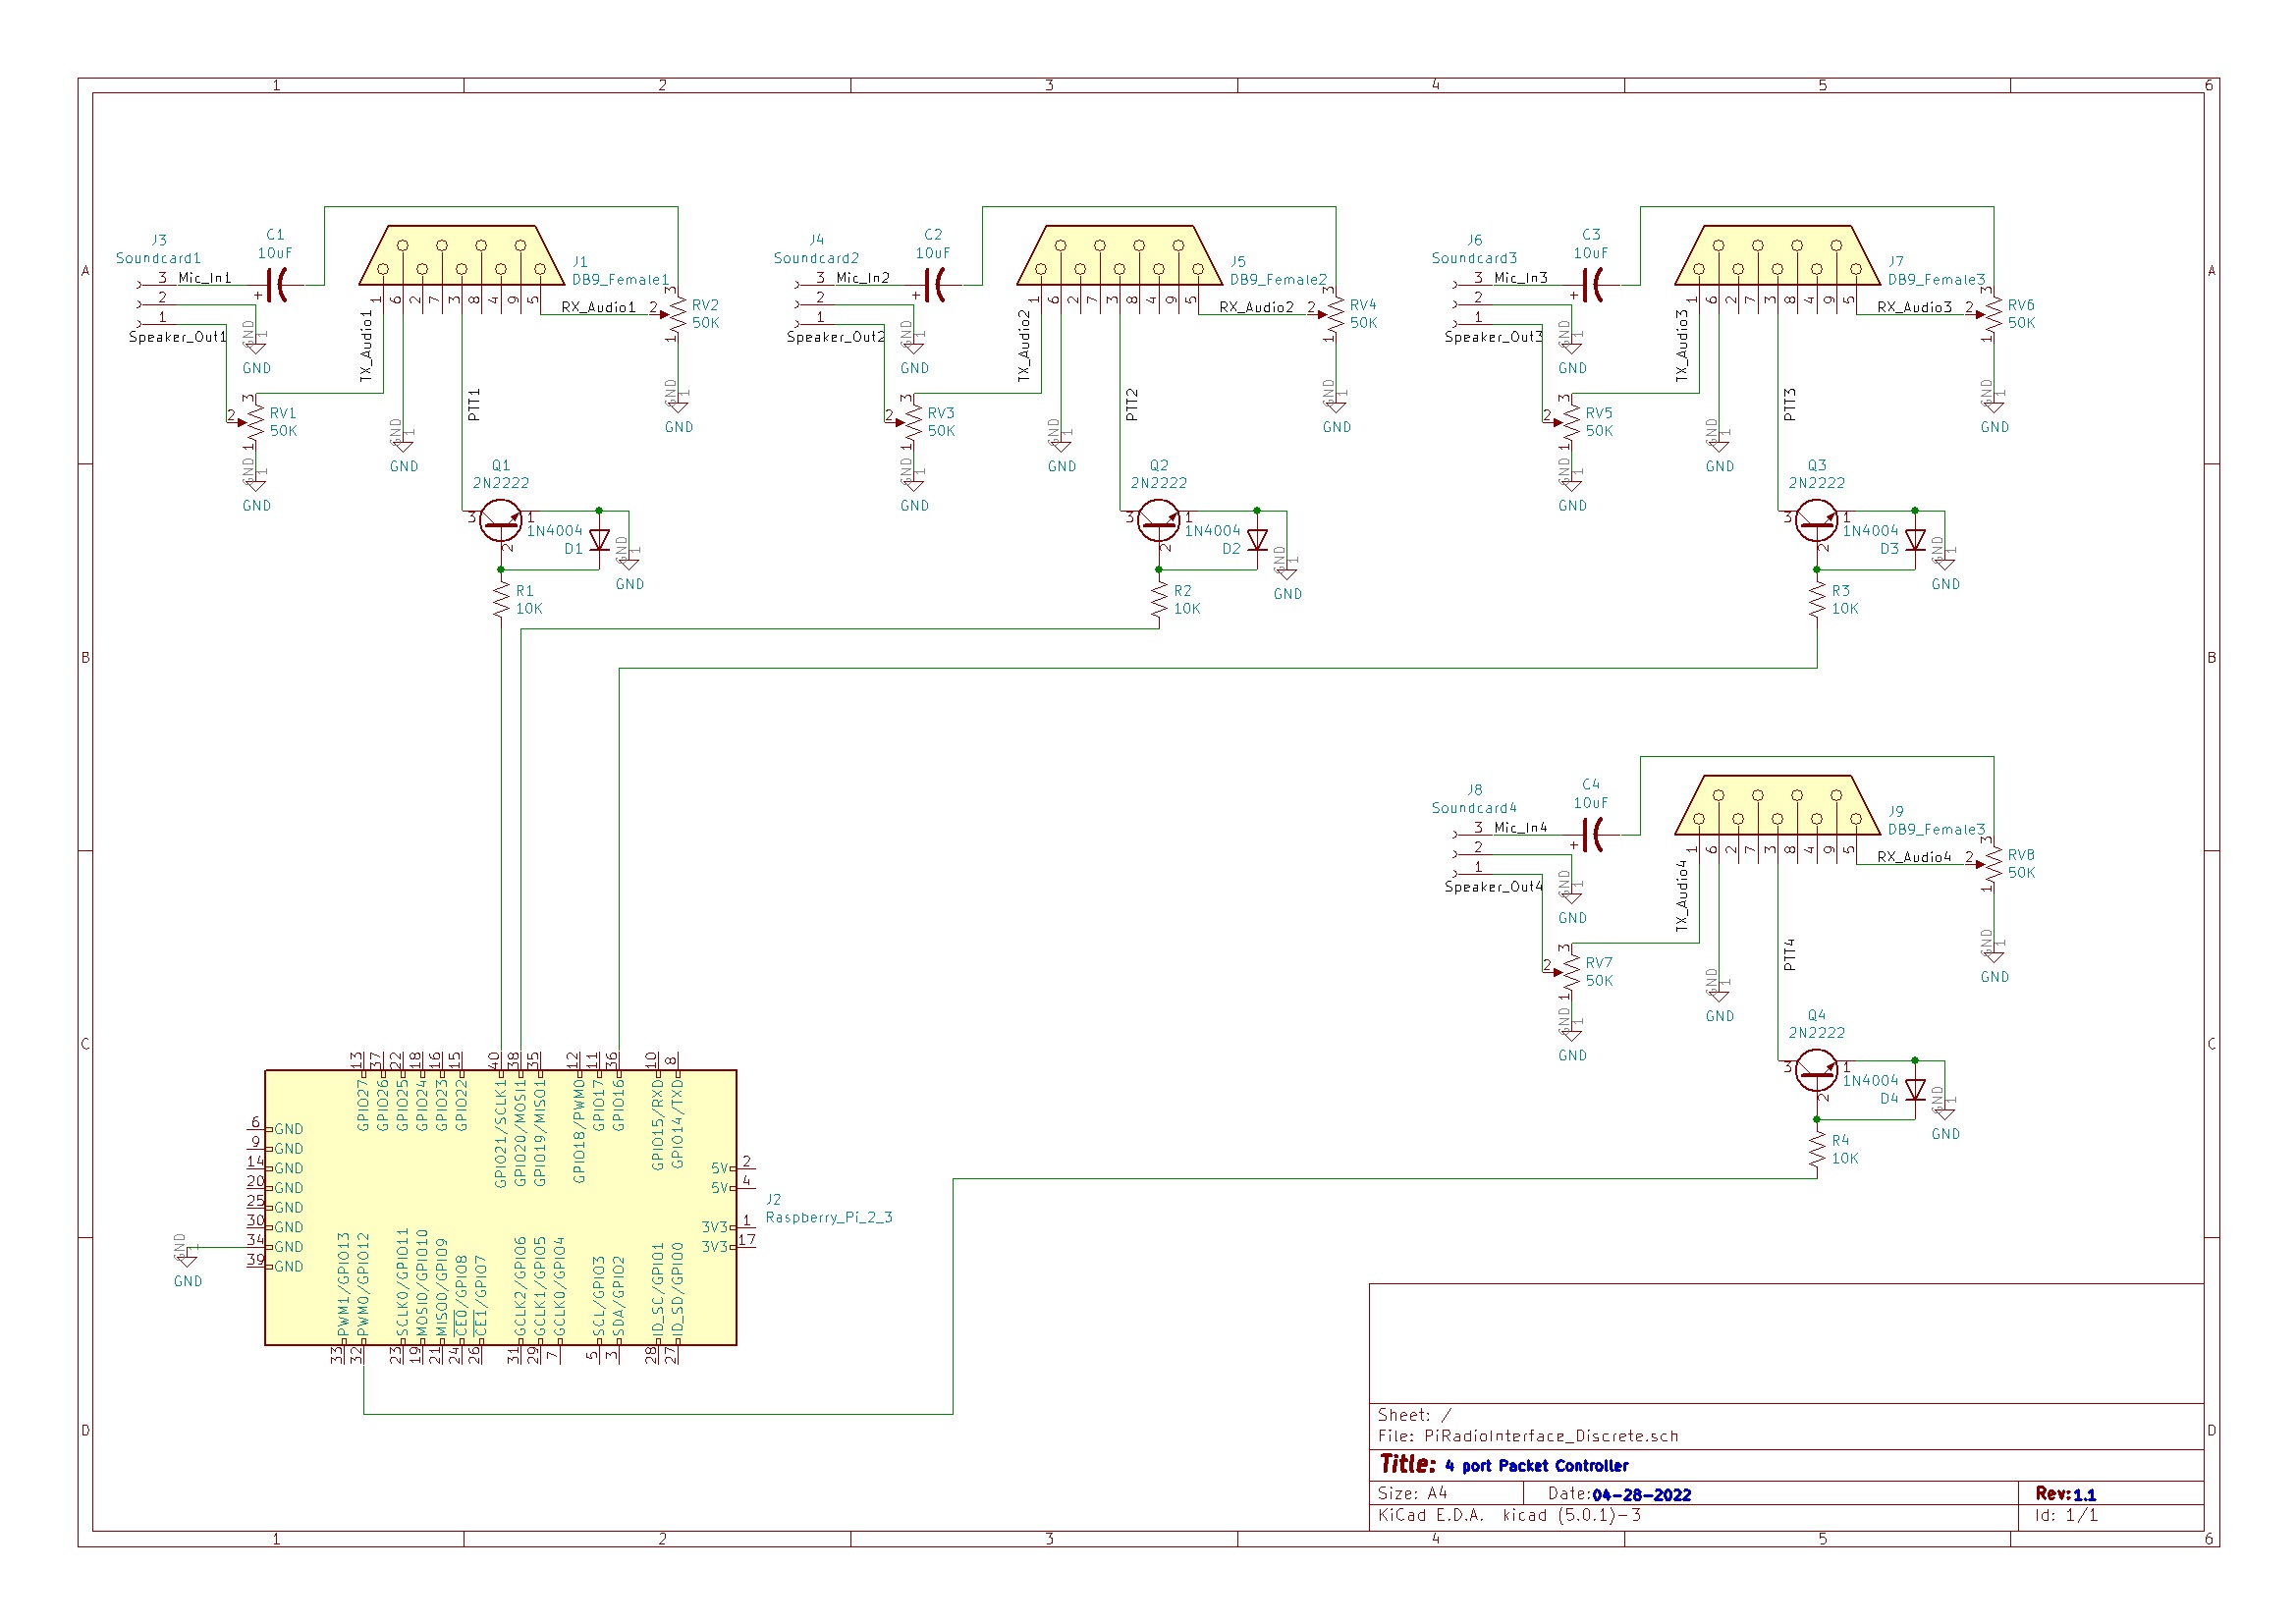Viewport: 2296px width, 1623px height.
Task: Select the R4 10K resistor symbol
Action: tap(1817, 1149)
